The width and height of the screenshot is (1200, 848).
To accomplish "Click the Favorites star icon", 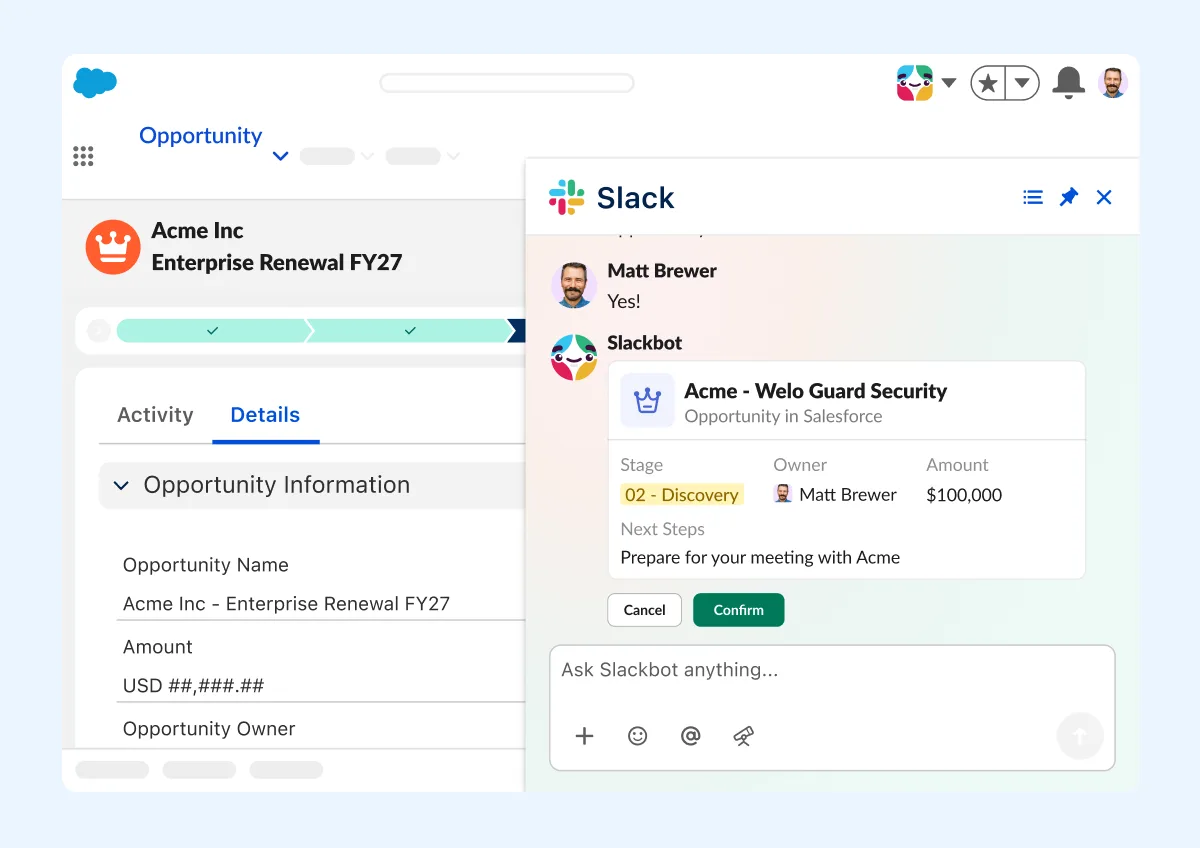I will [988, 83].
